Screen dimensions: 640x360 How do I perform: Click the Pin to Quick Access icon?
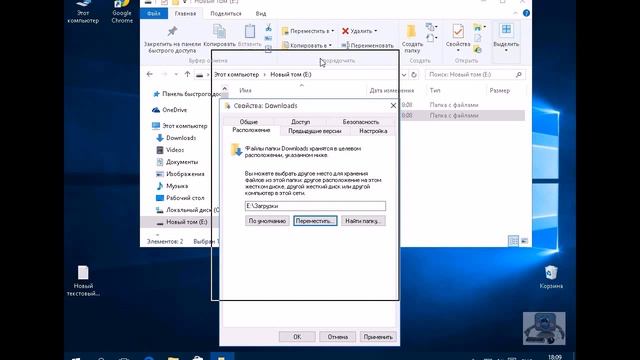point(172,31)
